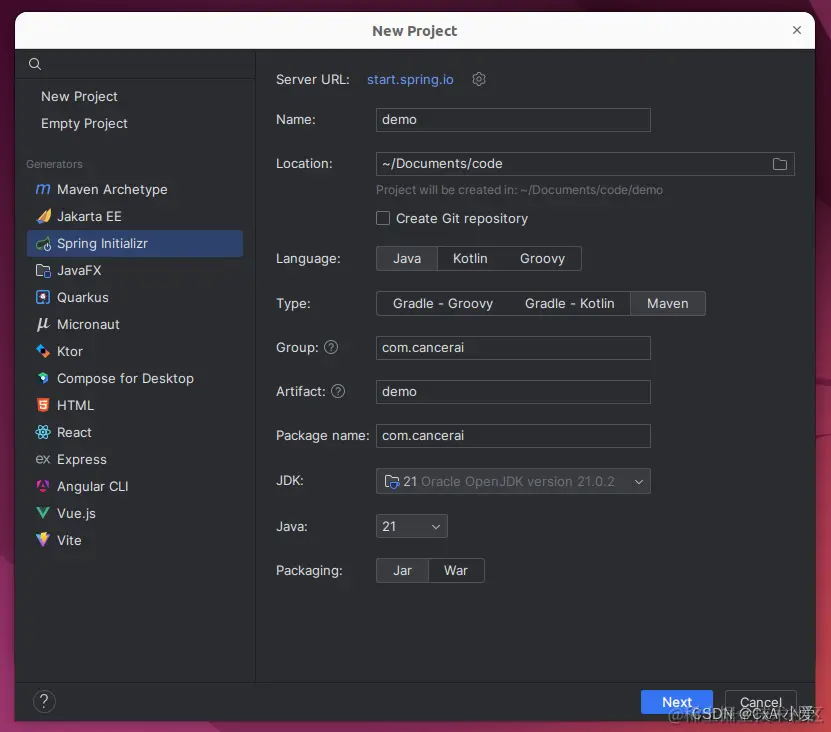The image size is (831, 732).
Task: Select Jar packaging
Action: [x=402, y=571]
